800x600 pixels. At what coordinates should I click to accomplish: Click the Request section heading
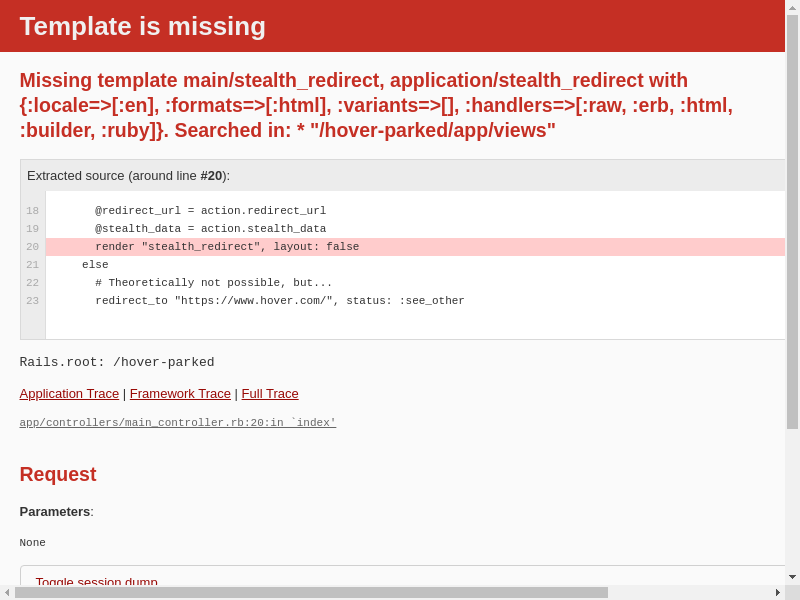pos(58,474)
